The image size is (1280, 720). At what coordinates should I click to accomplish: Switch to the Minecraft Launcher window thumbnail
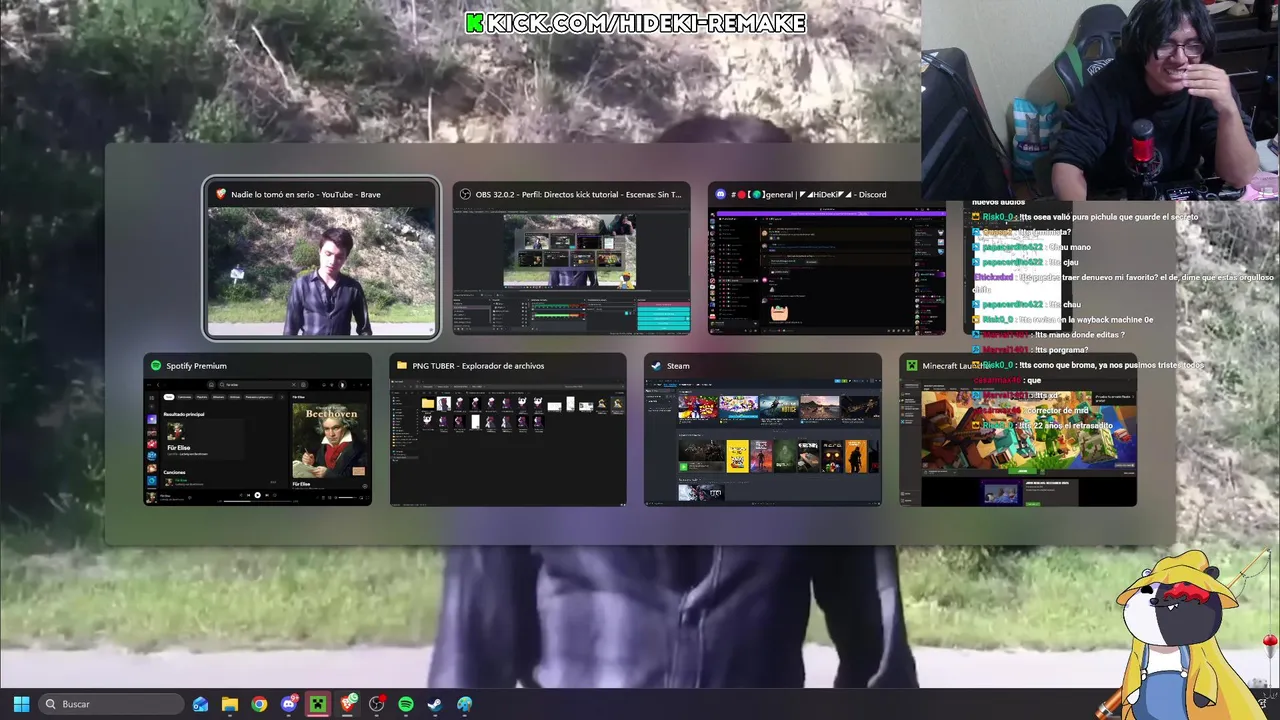(1018, 430)
